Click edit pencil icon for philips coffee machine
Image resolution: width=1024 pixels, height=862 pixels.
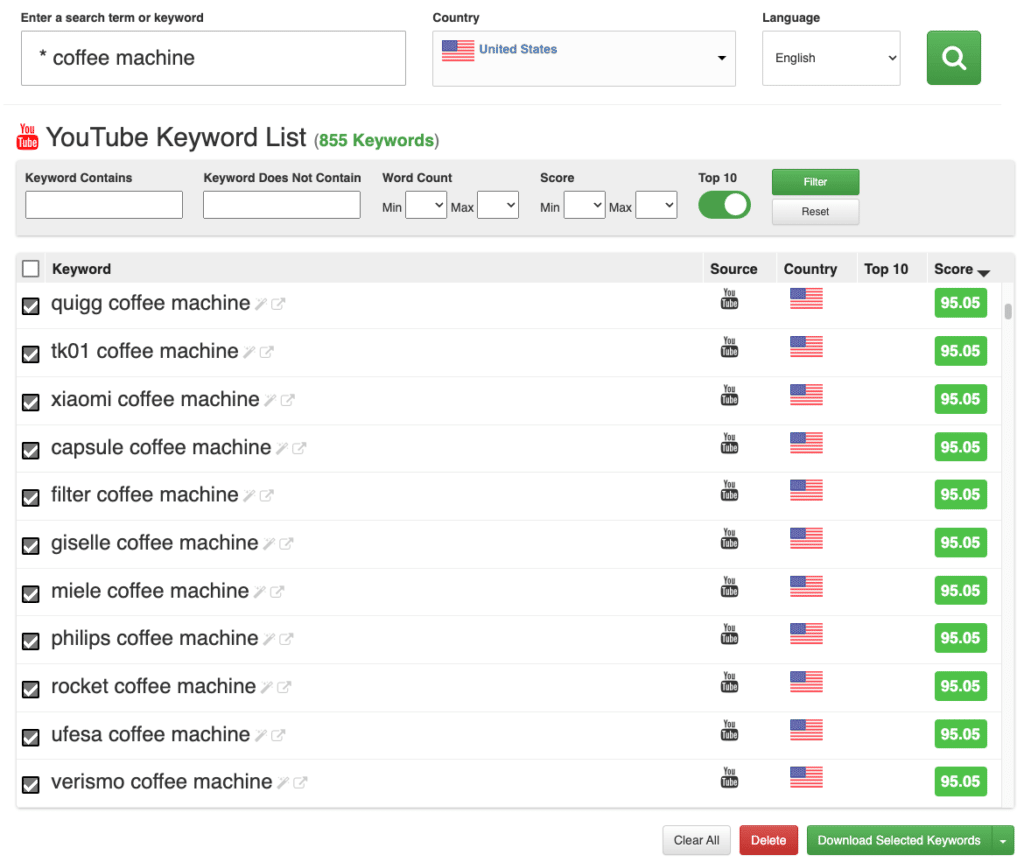click(268, 639)
